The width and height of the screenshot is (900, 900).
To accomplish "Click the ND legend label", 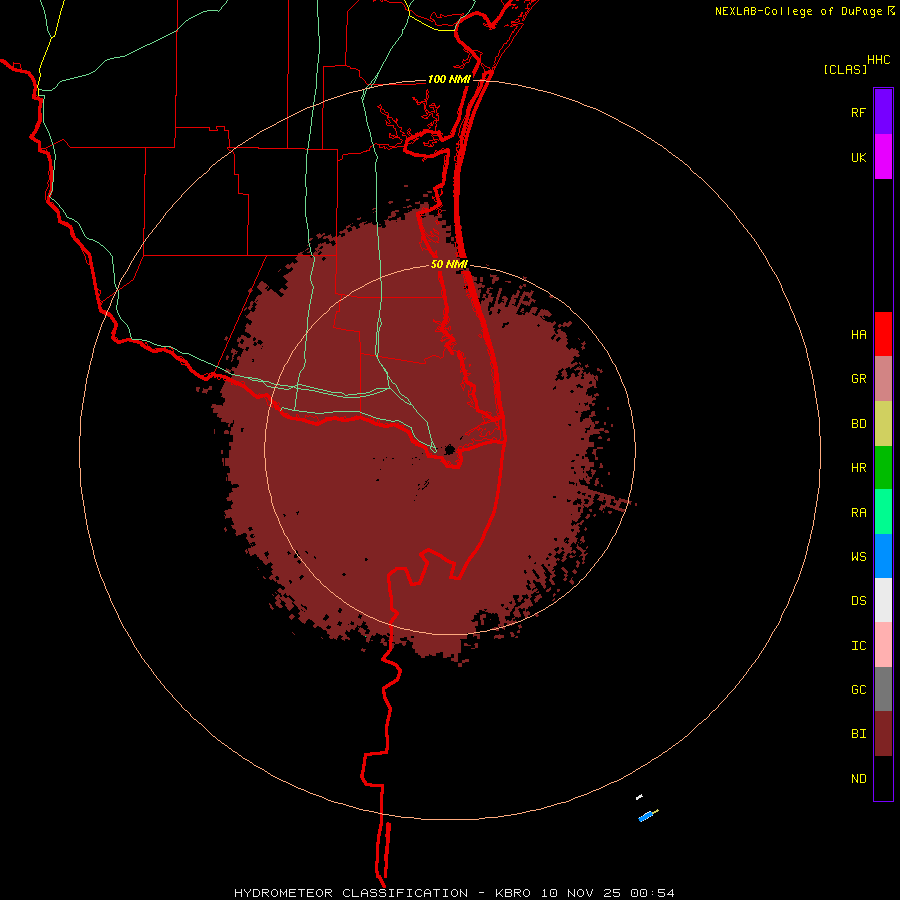I will [858, 779].
